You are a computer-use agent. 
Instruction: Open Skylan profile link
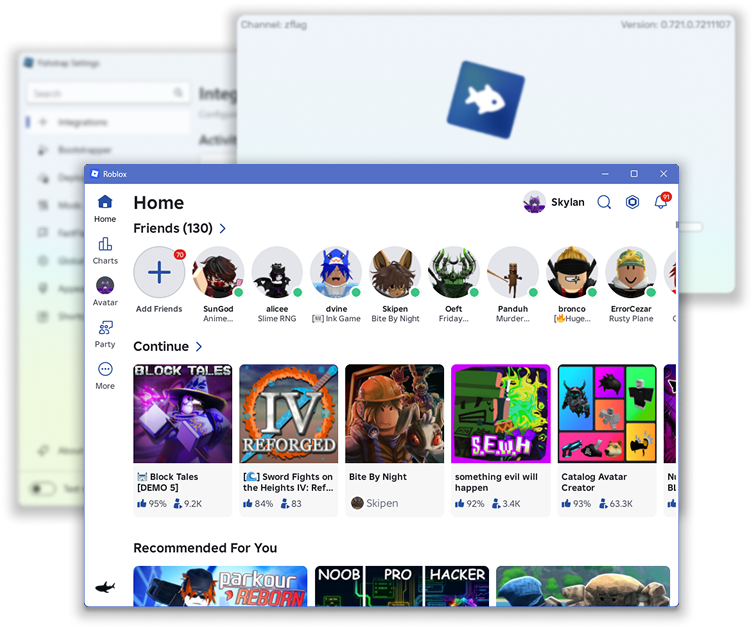click(553, 202)
